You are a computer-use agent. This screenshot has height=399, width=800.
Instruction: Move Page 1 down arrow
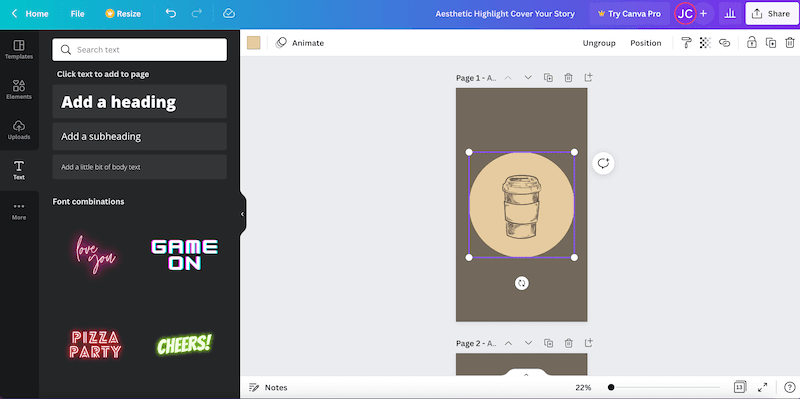point(528,78)
